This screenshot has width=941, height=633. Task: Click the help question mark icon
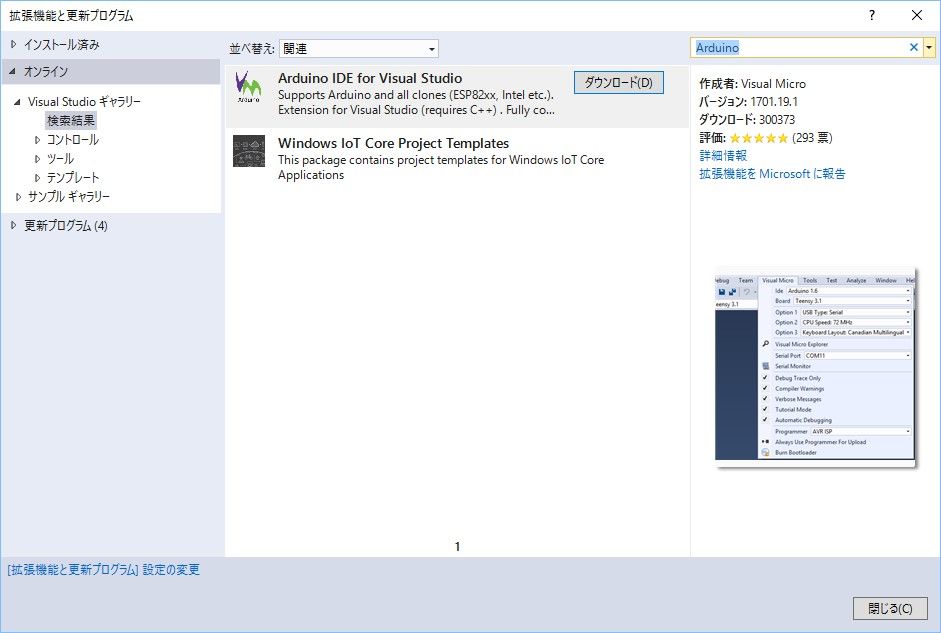pyautogui.click(x=872, y=15)
